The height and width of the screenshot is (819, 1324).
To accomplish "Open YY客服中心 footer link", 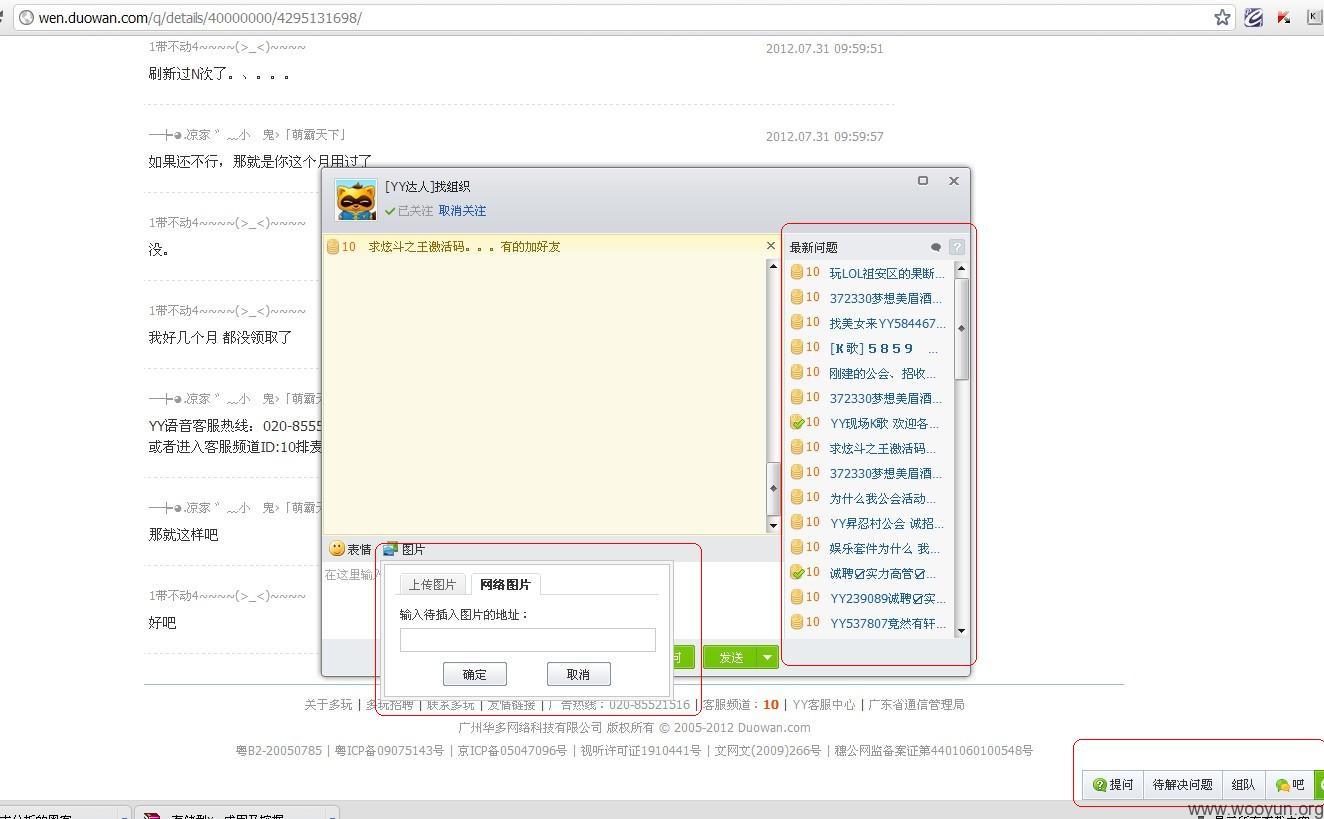I will click(x=823, y=705).
